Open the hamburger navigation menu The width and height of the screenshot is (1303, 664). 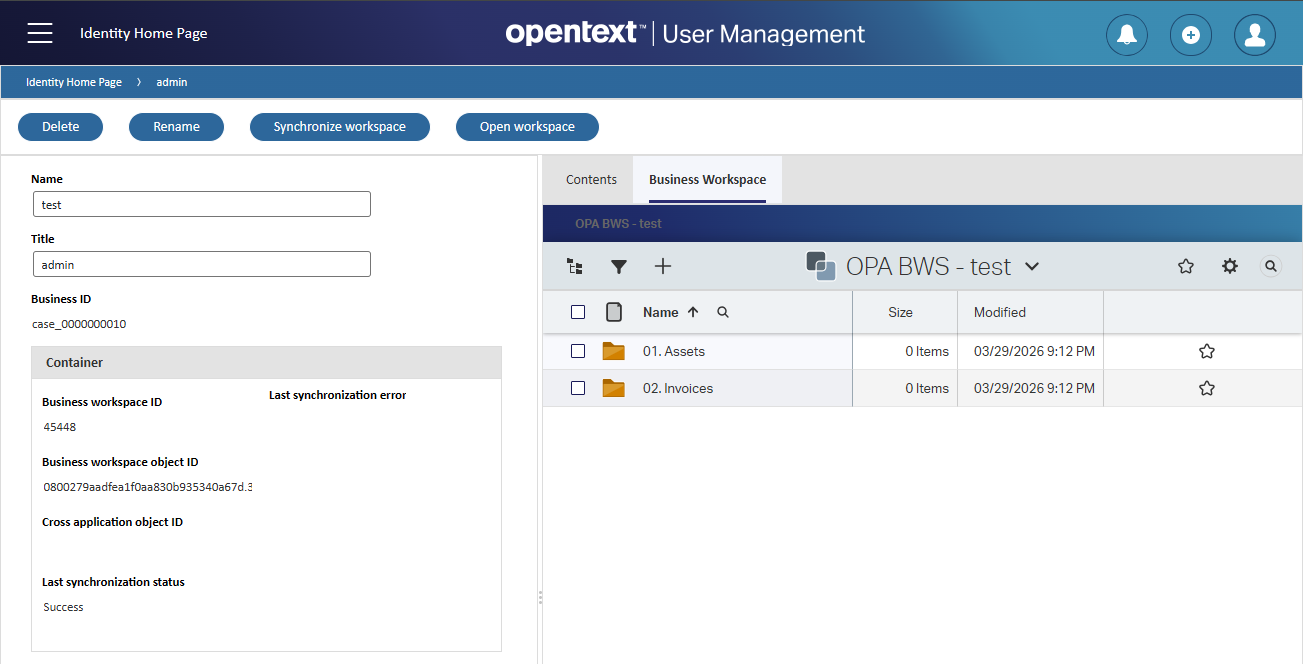coord(40,33)
